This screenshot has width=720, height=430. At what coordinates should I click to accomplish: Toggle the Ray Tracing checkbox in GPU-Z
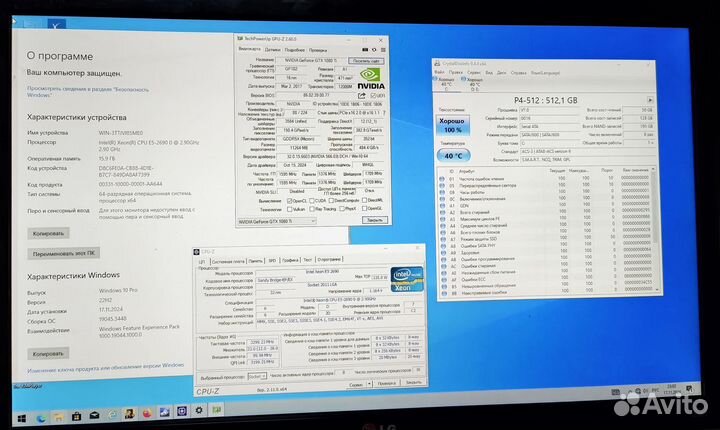click(x=312, y=209)
